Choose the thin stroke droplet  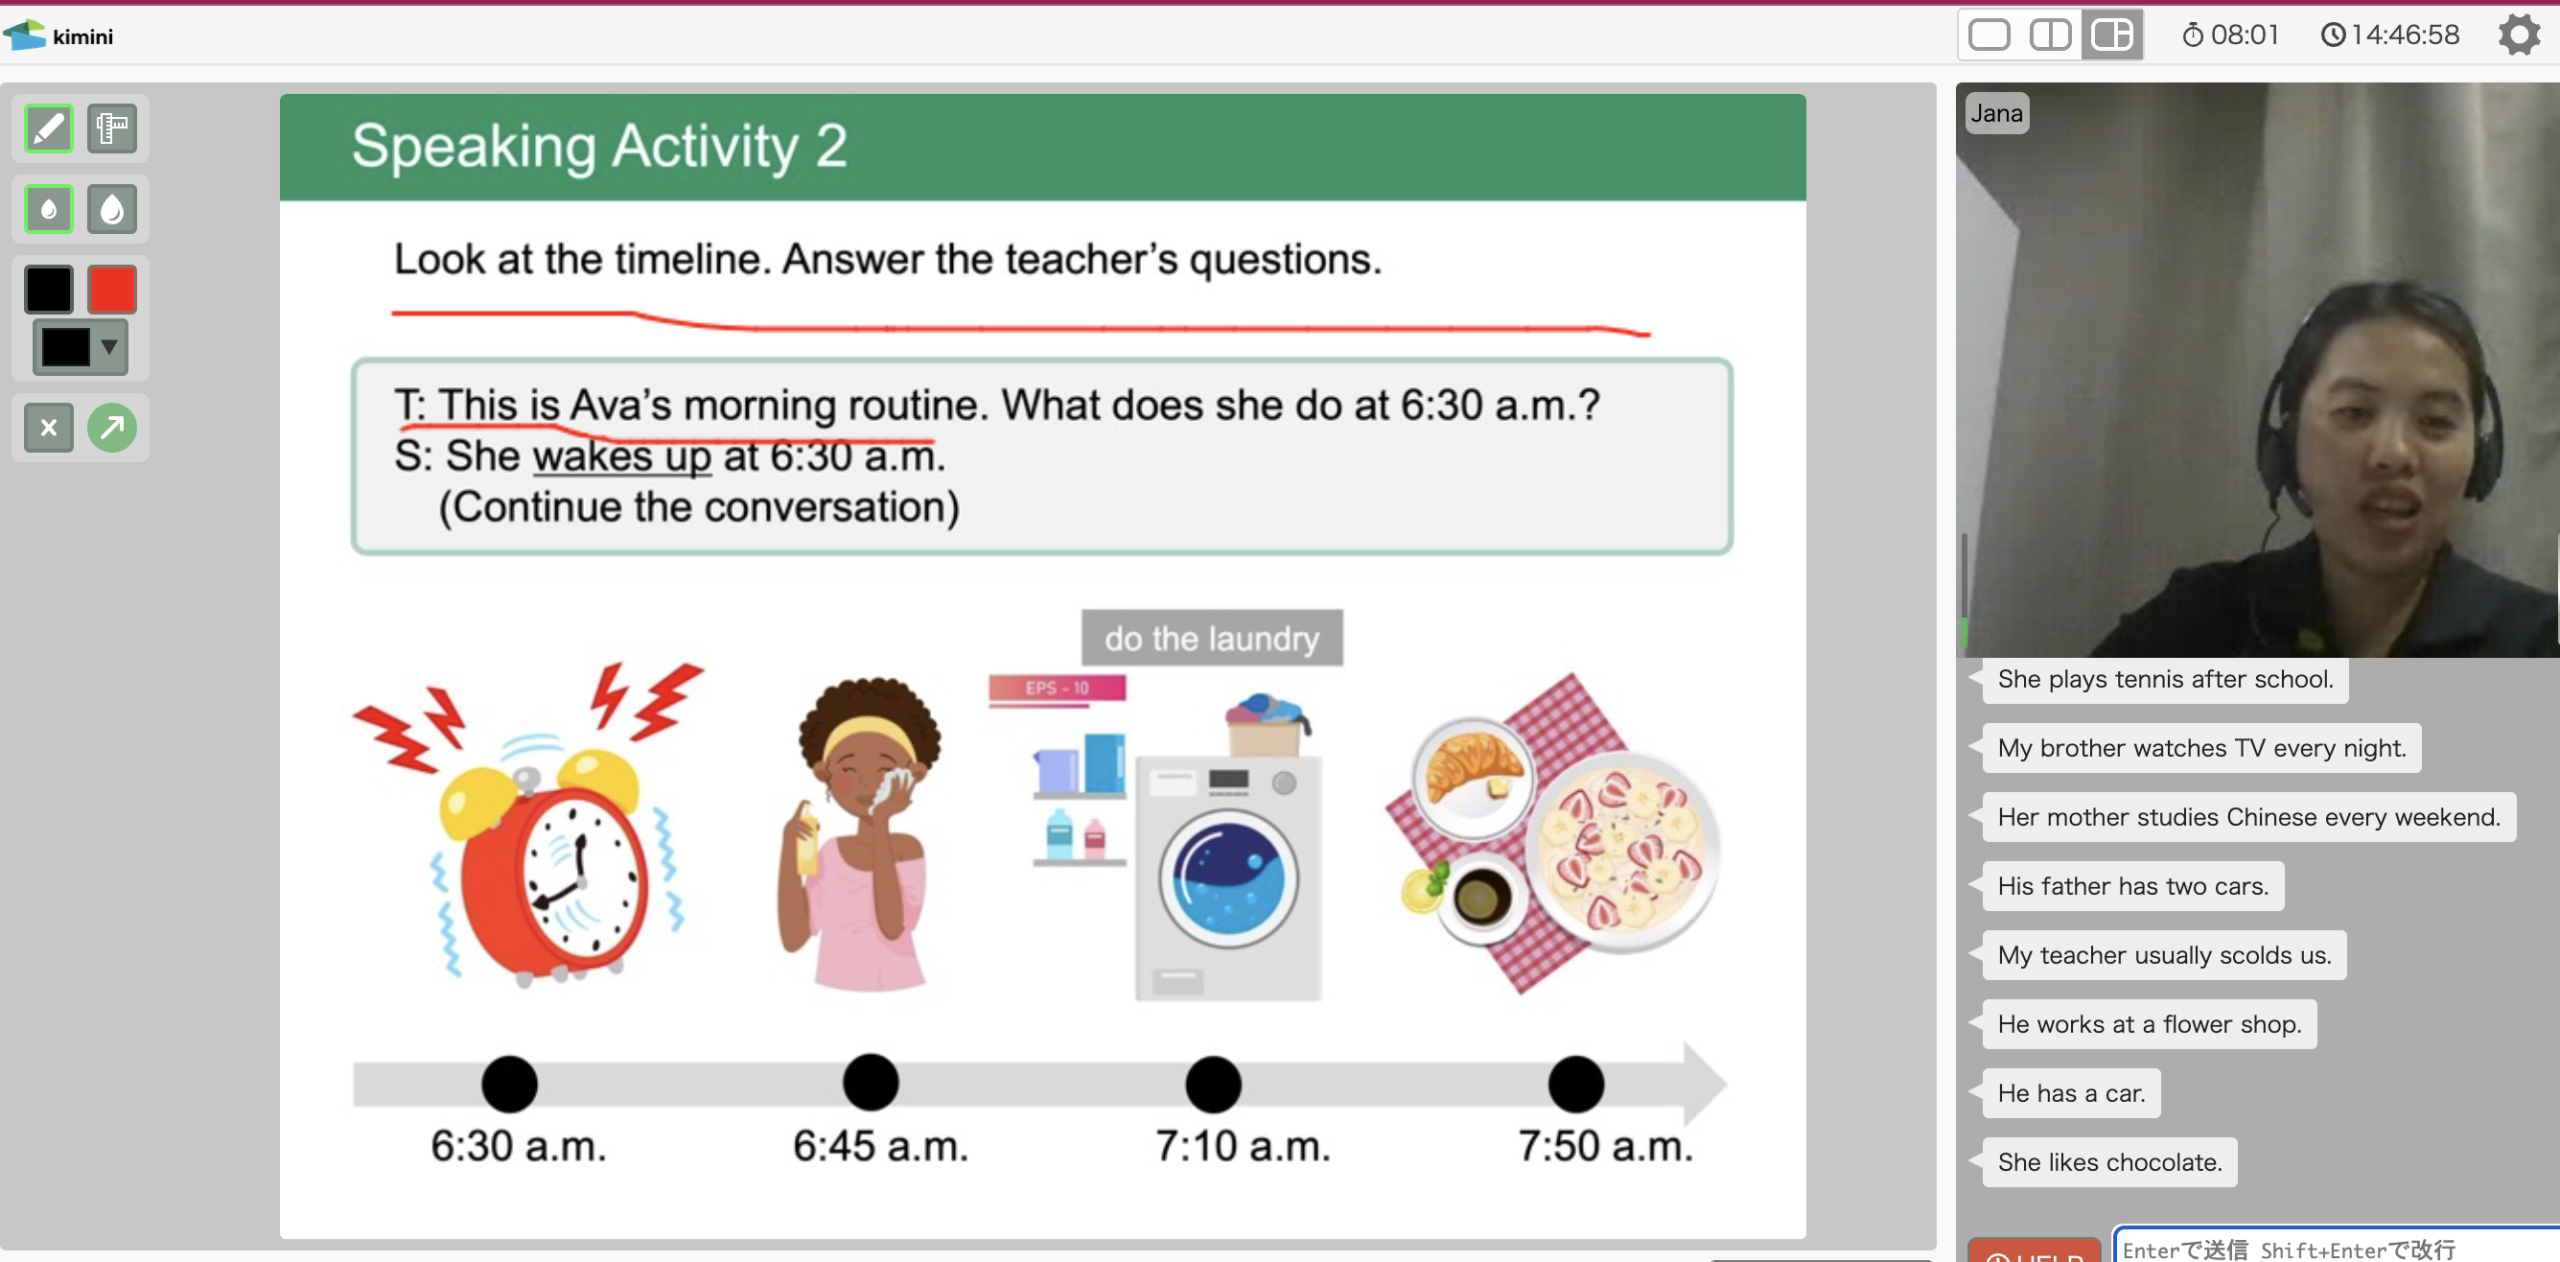(48, 210)
